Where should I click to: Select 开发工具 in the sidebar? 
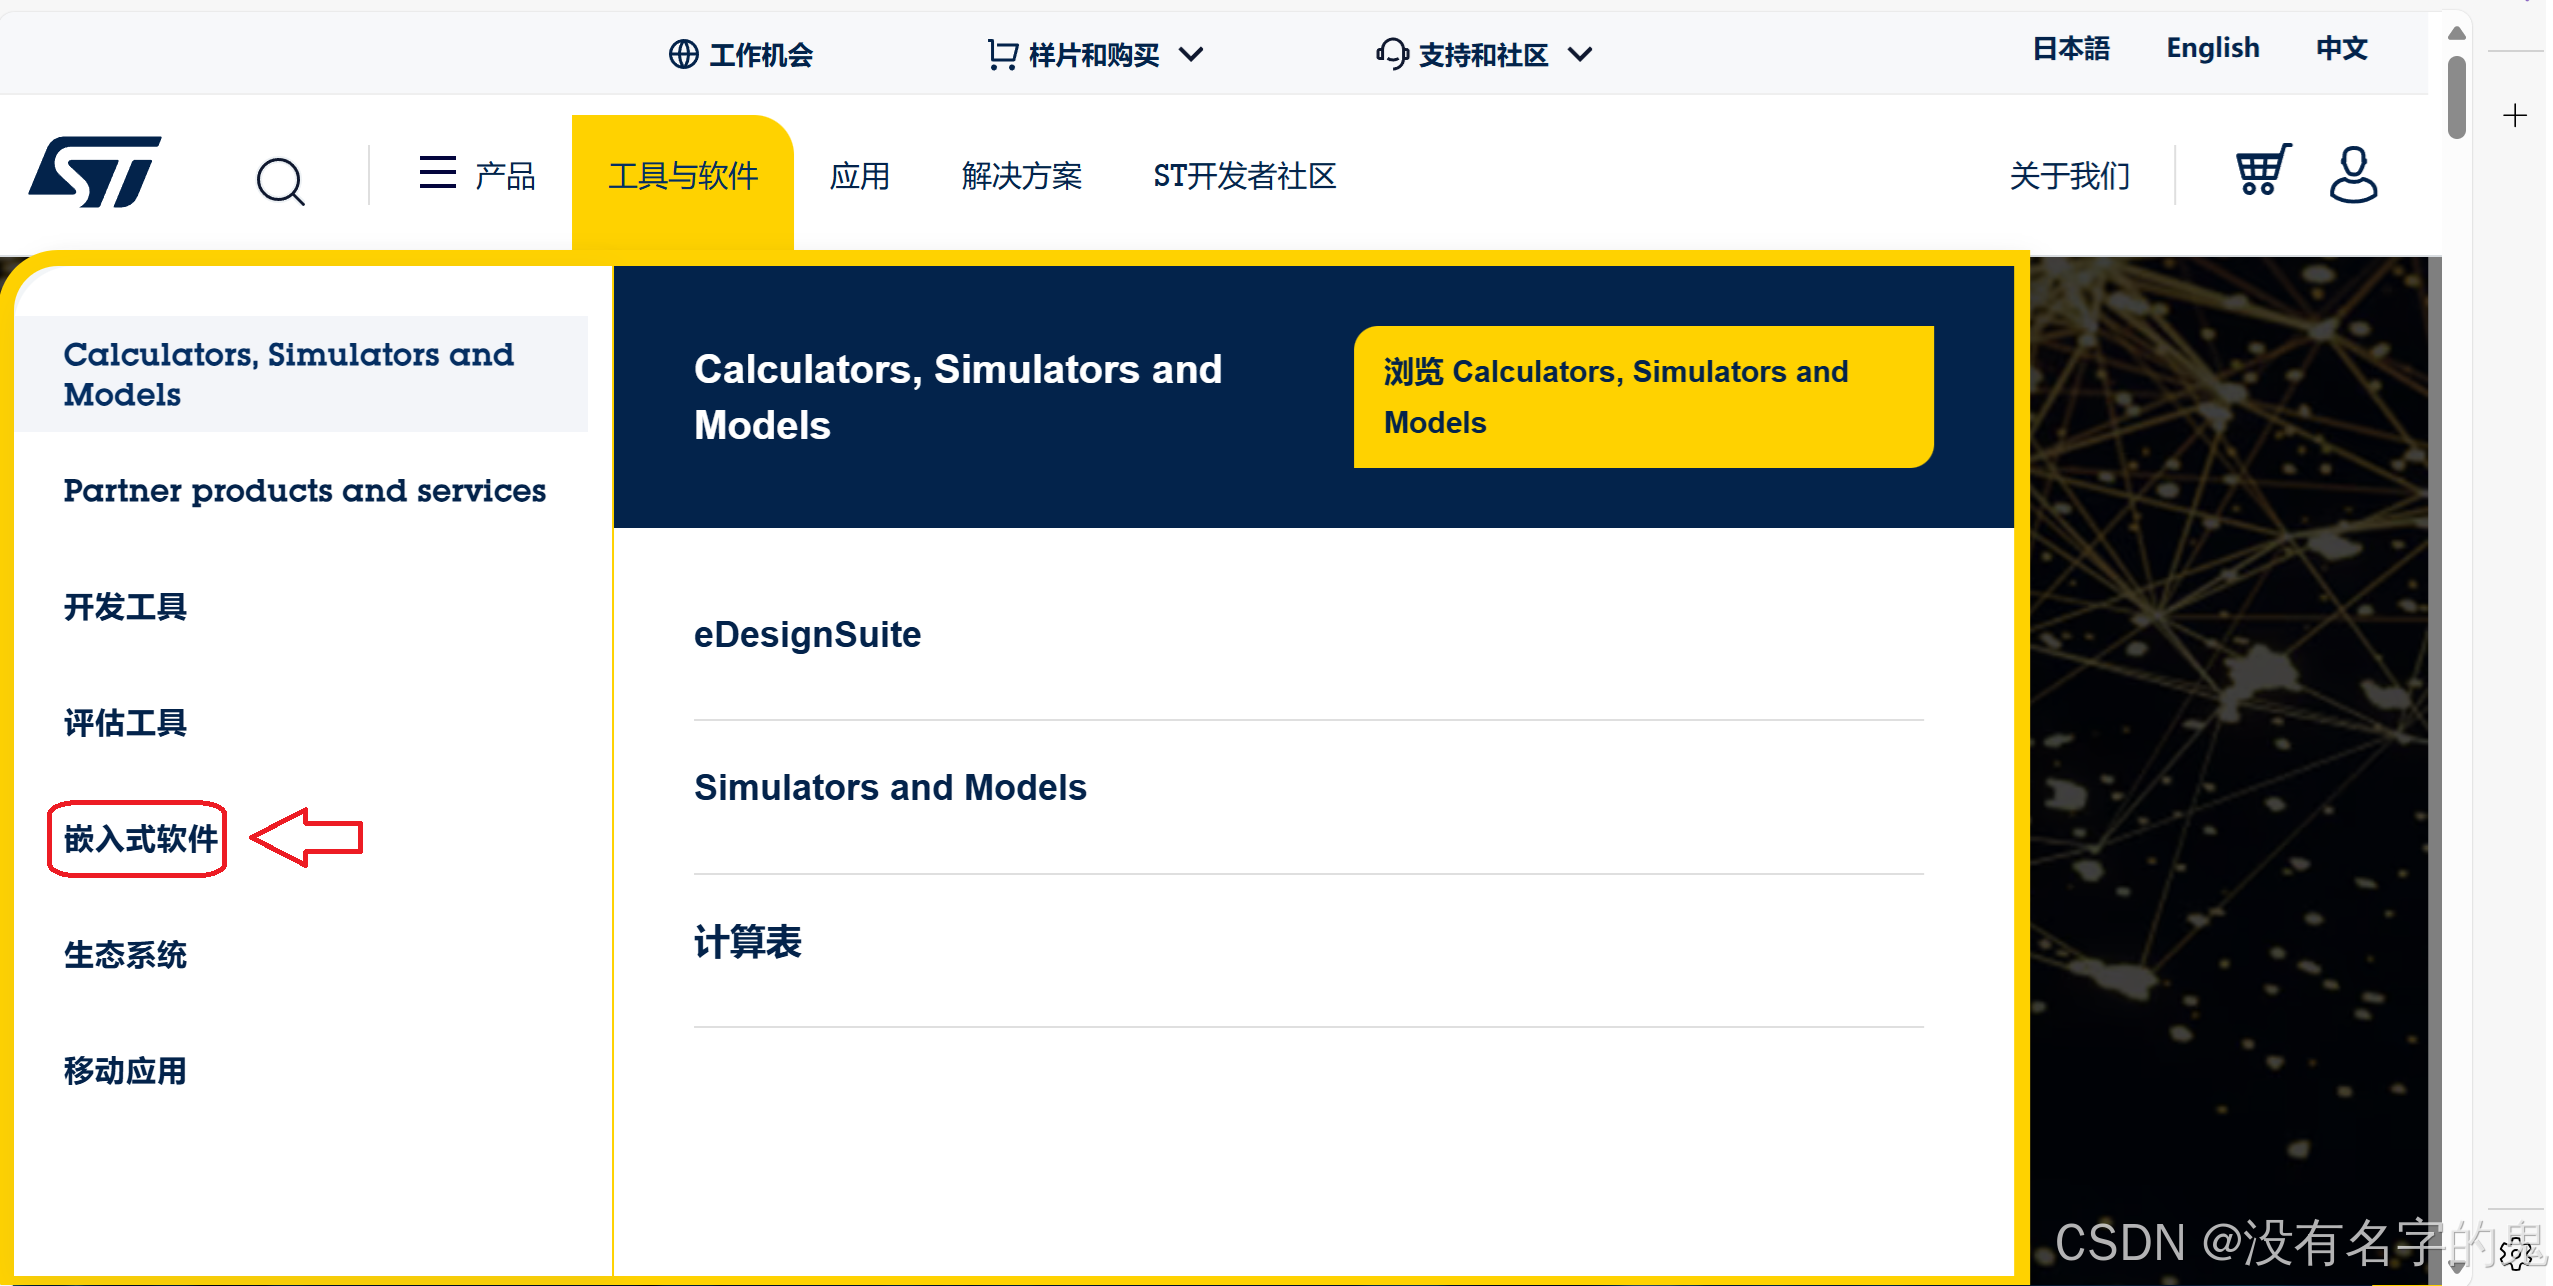125,606
